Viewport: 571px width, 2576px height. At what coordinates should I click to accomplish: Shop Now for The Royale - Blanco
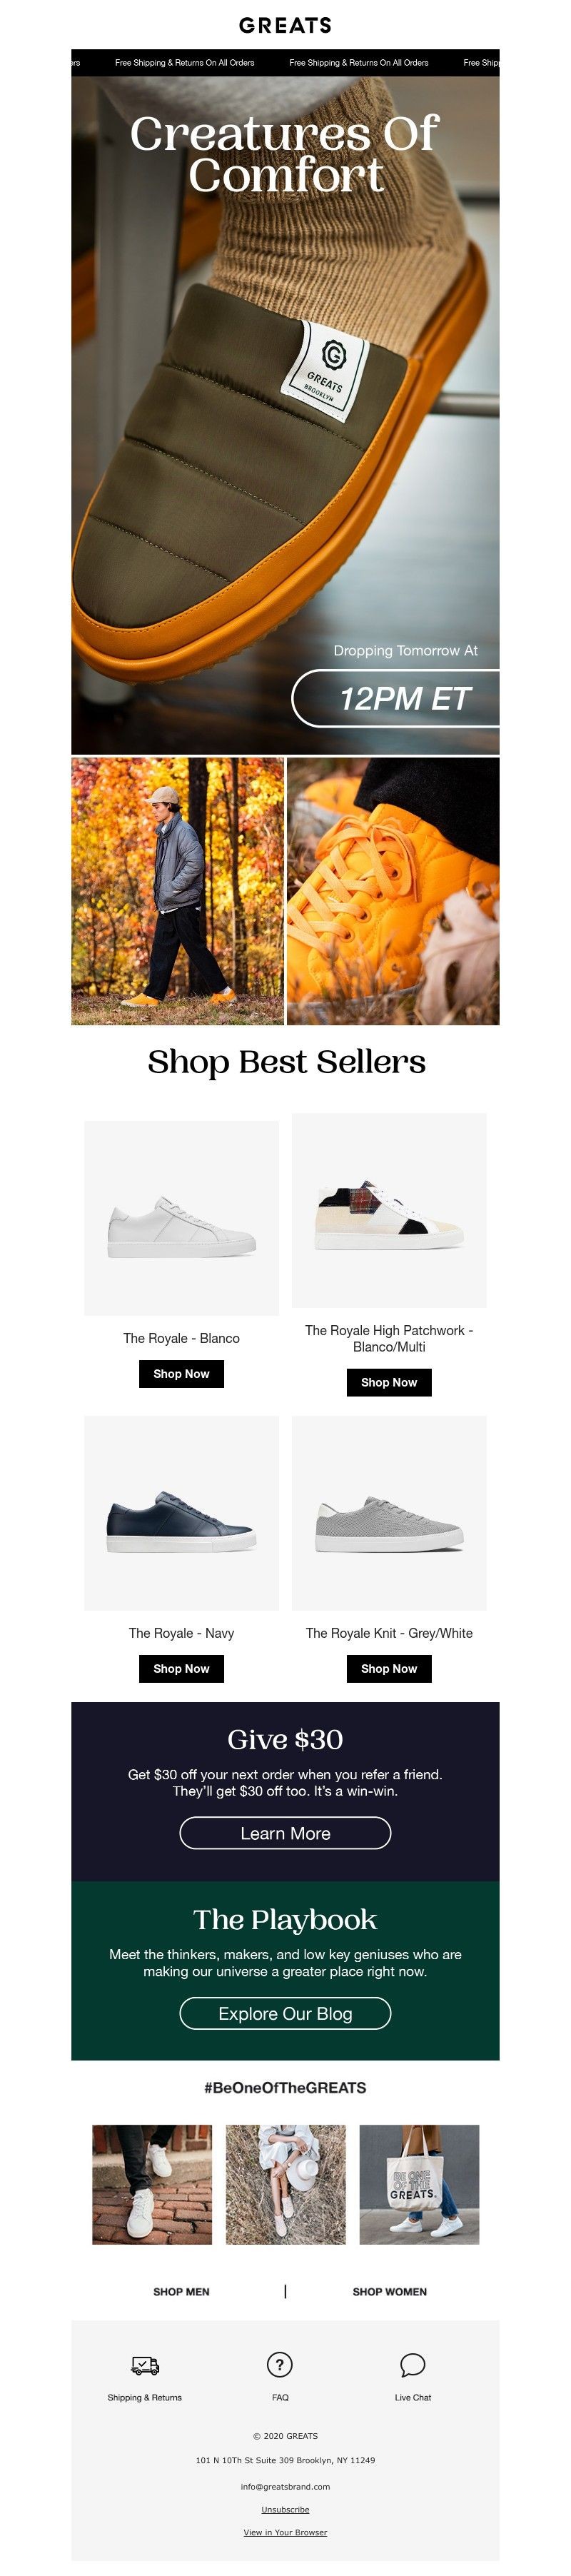pos(181,1374)
